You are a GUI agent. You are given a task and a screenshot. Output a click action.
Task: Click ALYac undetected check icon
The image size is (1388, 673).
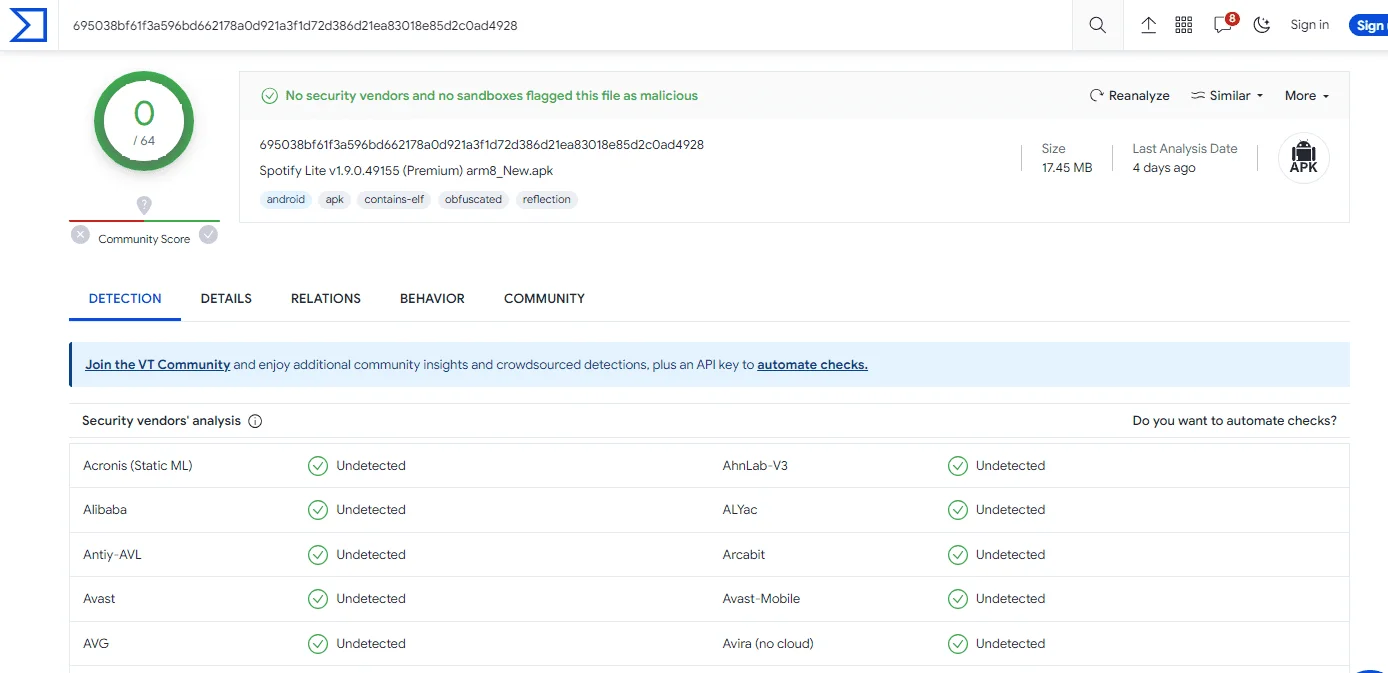coord(958,510)
